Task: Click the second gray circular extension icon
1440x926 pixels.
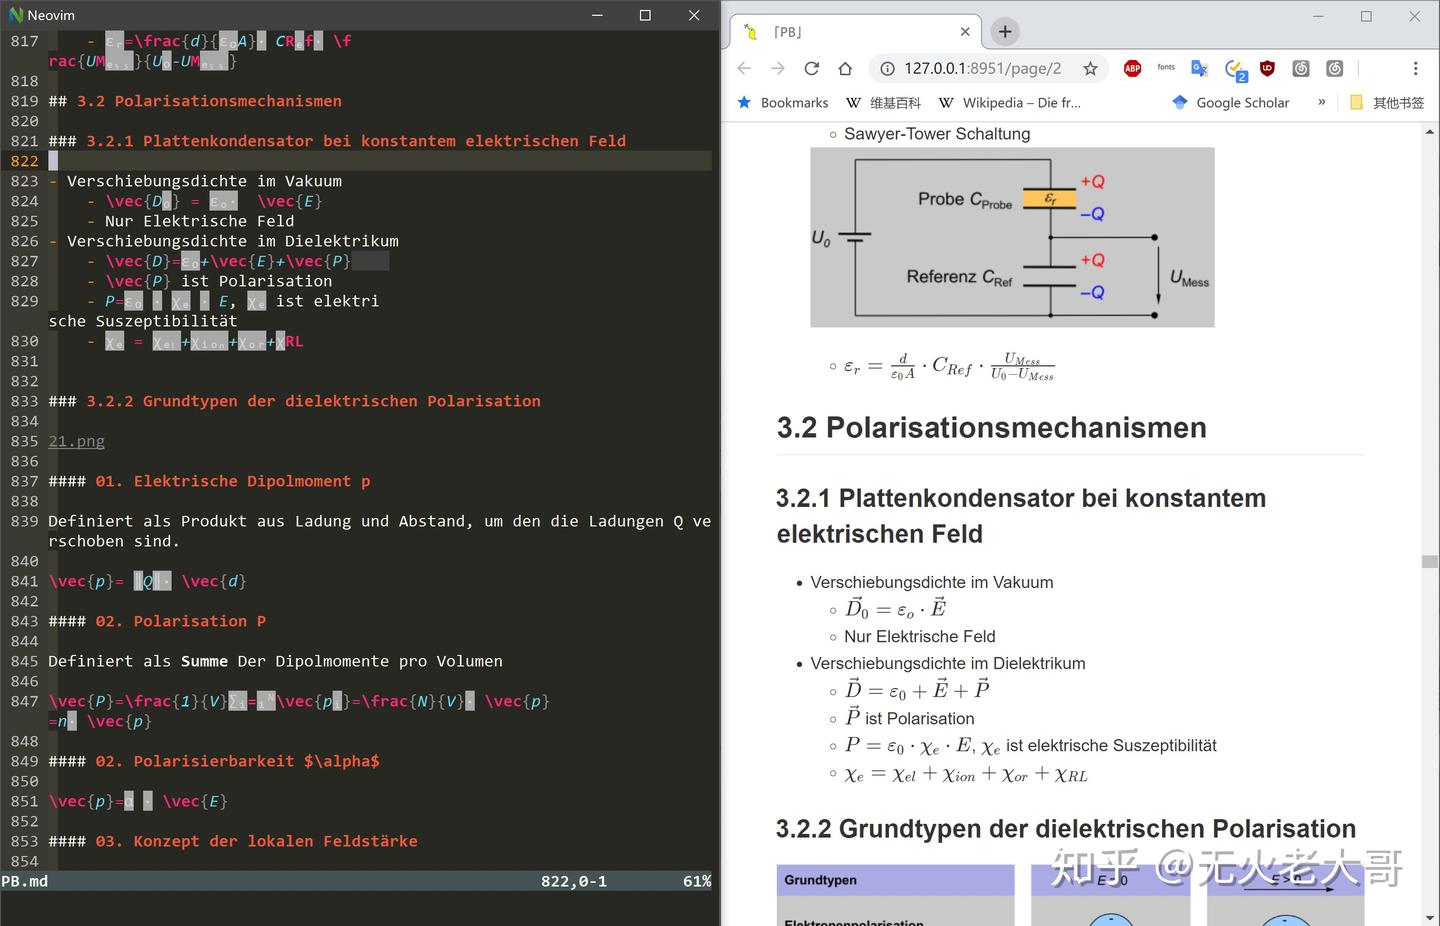Action: [x=1334, y=68]
